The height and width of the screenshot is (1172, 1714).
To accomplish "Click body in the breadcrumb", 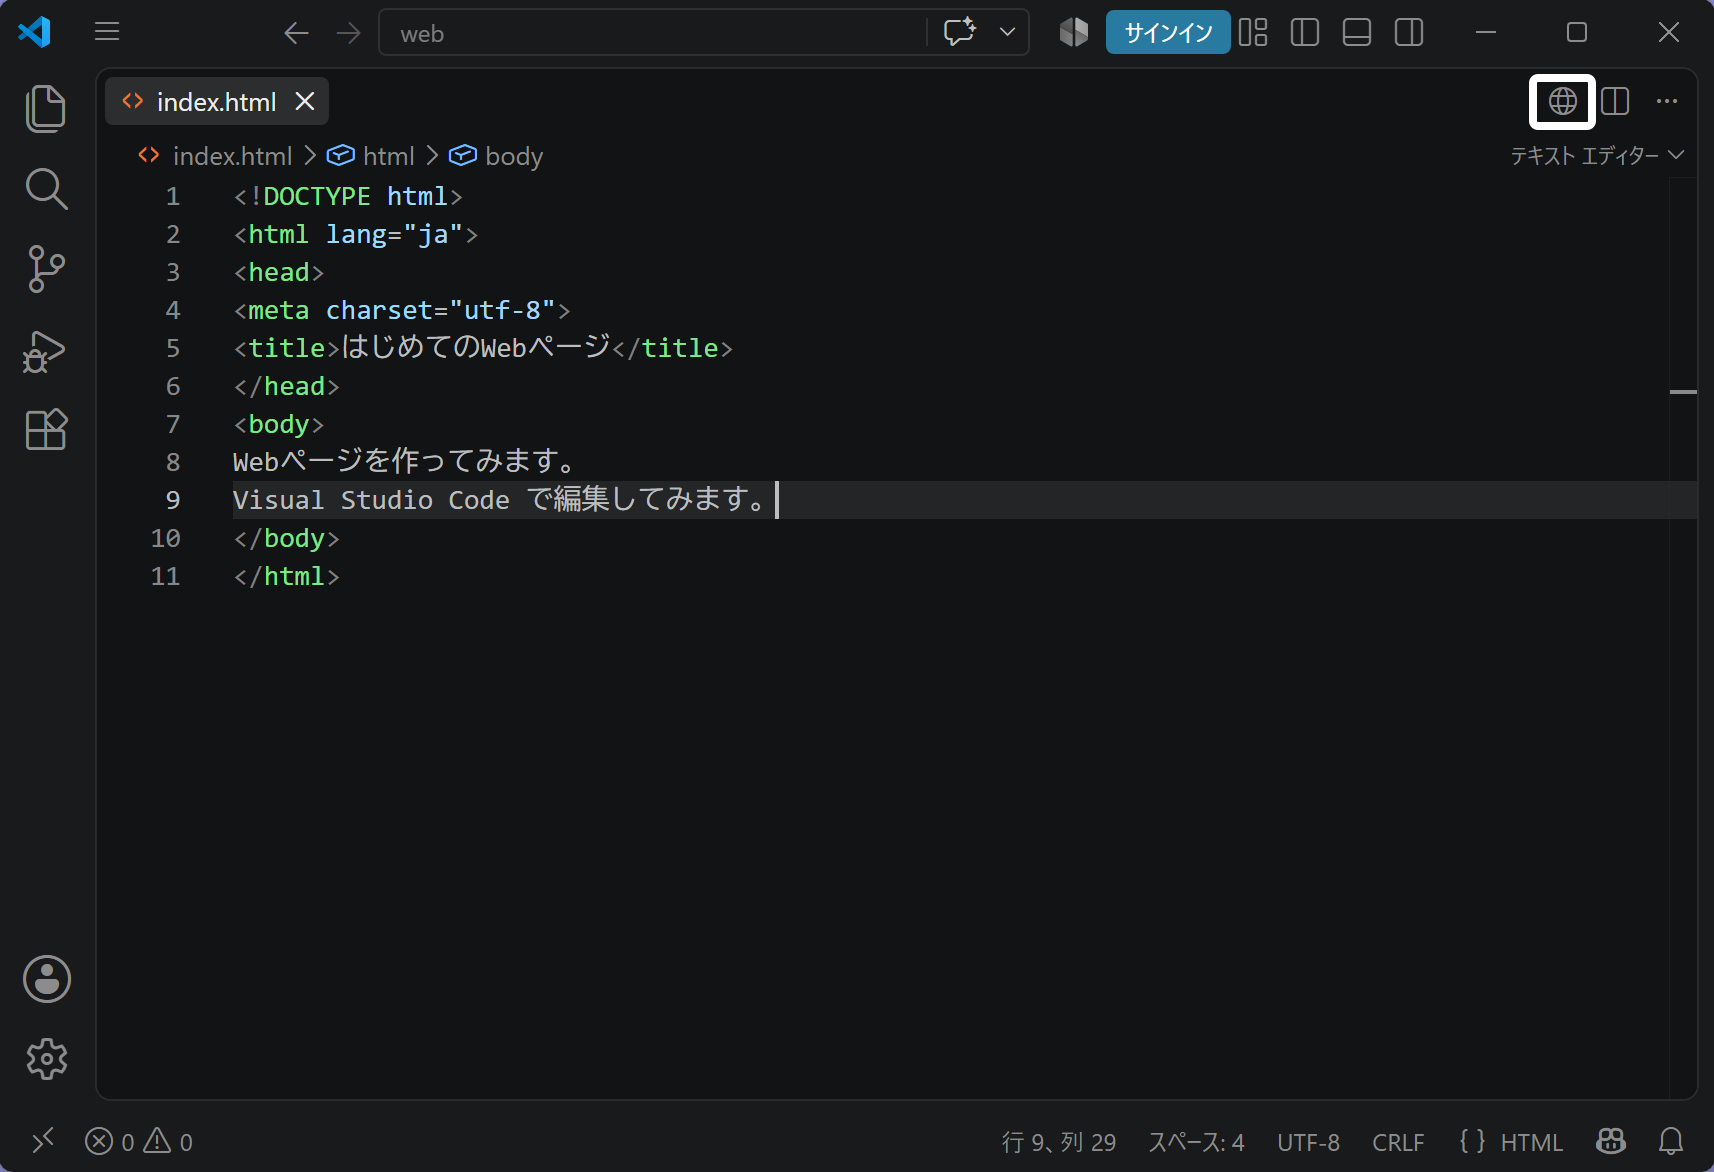I will (514, 156).
